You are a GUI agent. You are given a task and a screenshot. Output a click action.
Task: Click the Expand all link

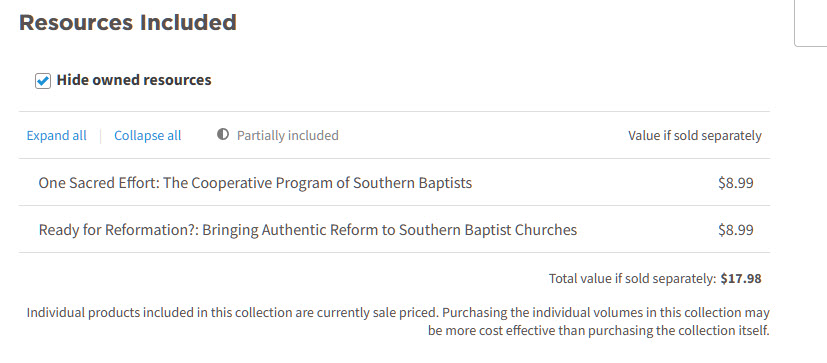tap(56, 136)
